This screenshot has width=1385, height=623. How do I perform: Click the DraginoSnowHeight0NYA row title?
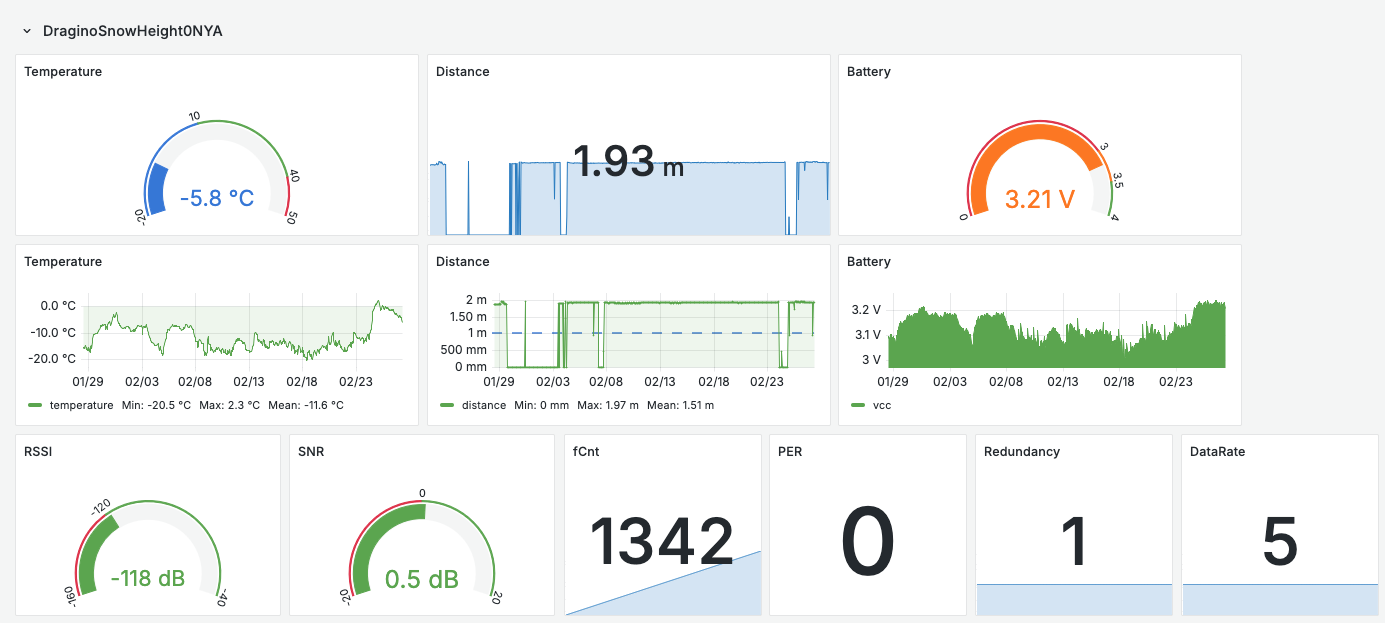[132, 31]
